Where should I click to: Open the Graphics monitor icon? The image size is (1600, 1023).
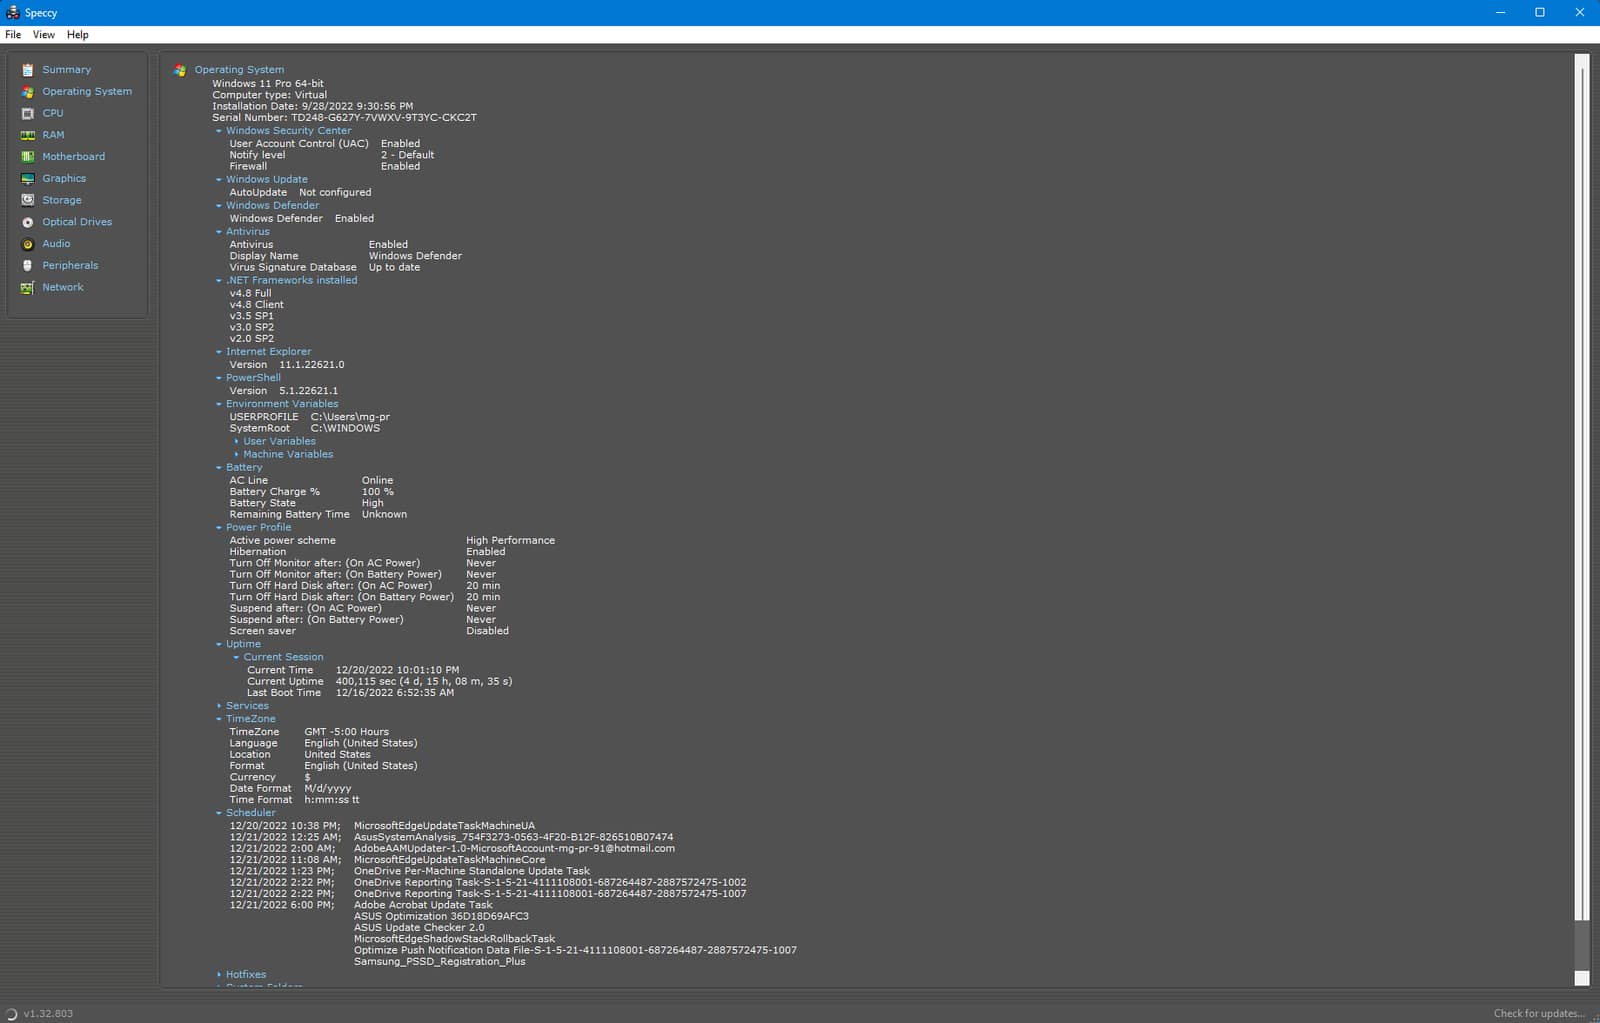(x=28, y=179)
